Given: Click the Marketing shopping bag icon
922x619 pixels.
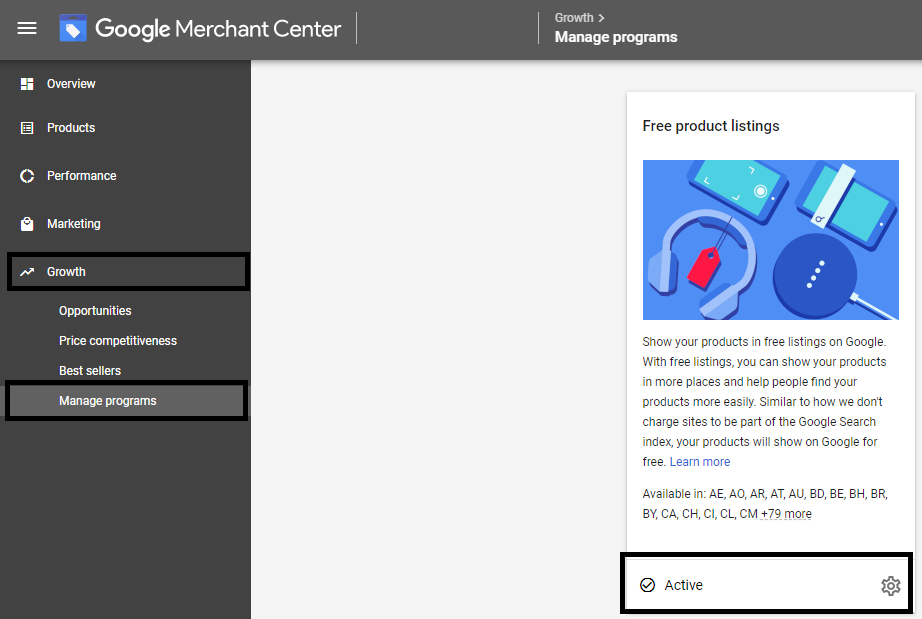Looking at the screenshot, I should (27, 224).
